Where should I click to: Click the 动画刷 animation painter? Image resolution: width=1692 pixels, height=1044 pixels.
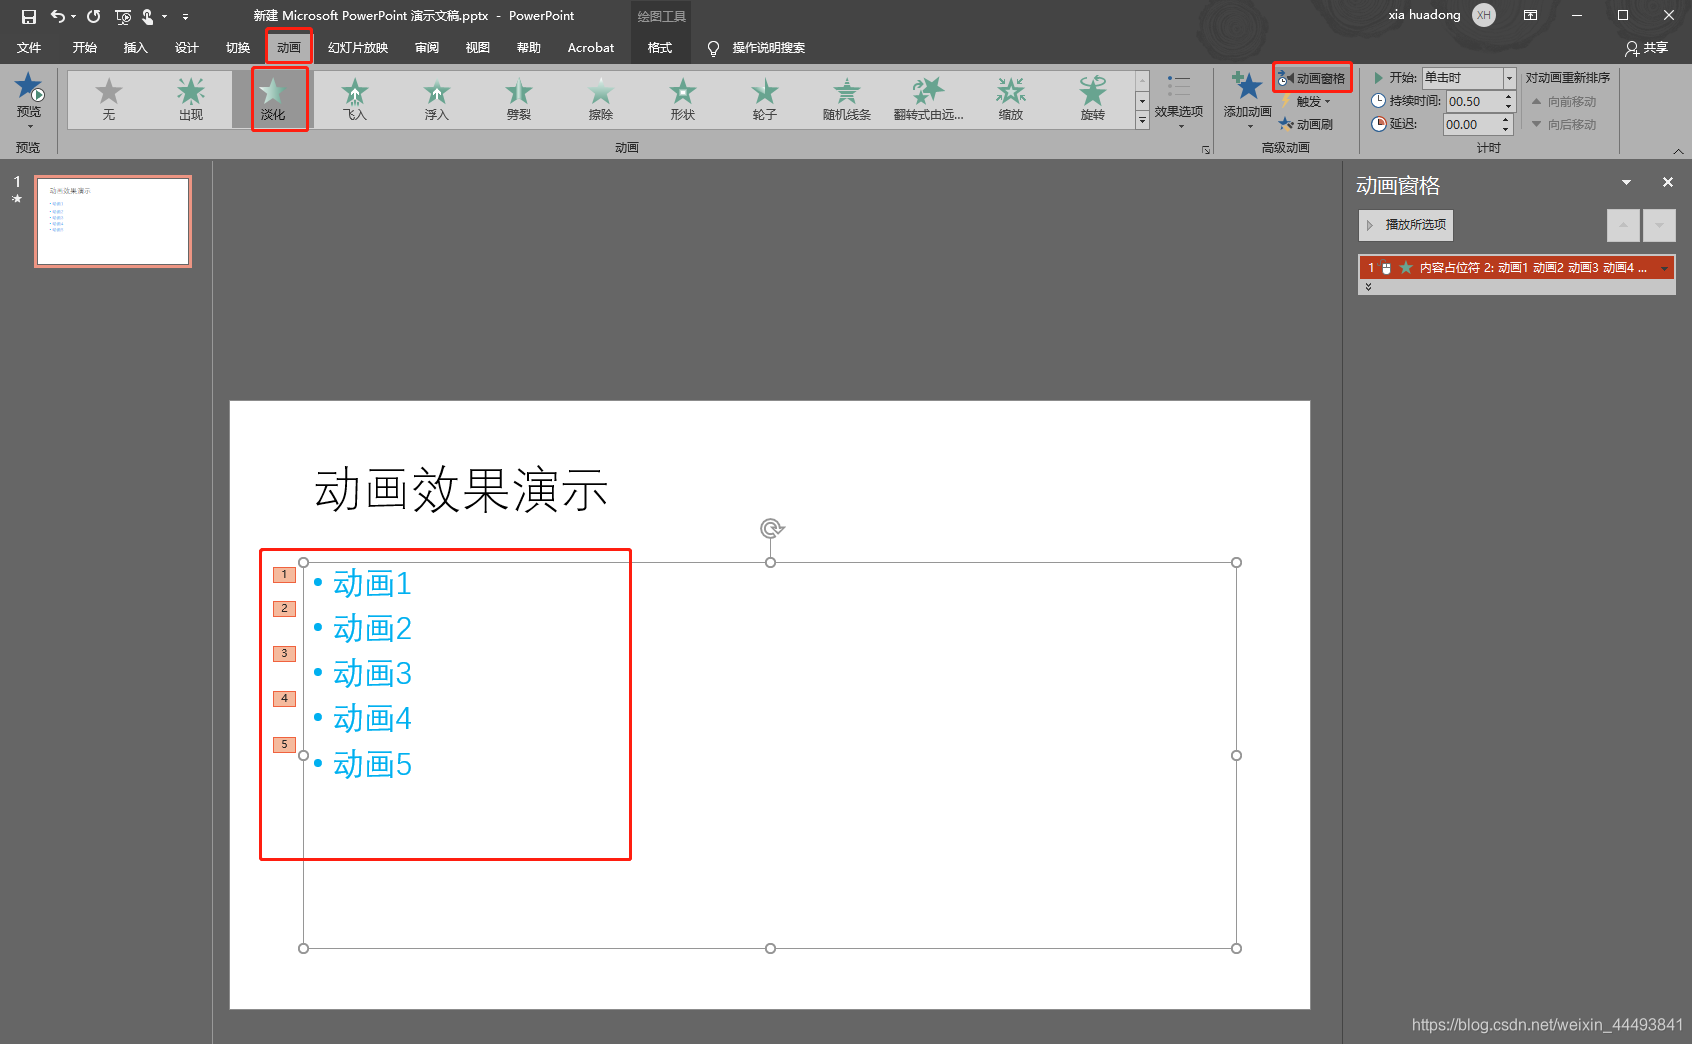coord(1306,124)
